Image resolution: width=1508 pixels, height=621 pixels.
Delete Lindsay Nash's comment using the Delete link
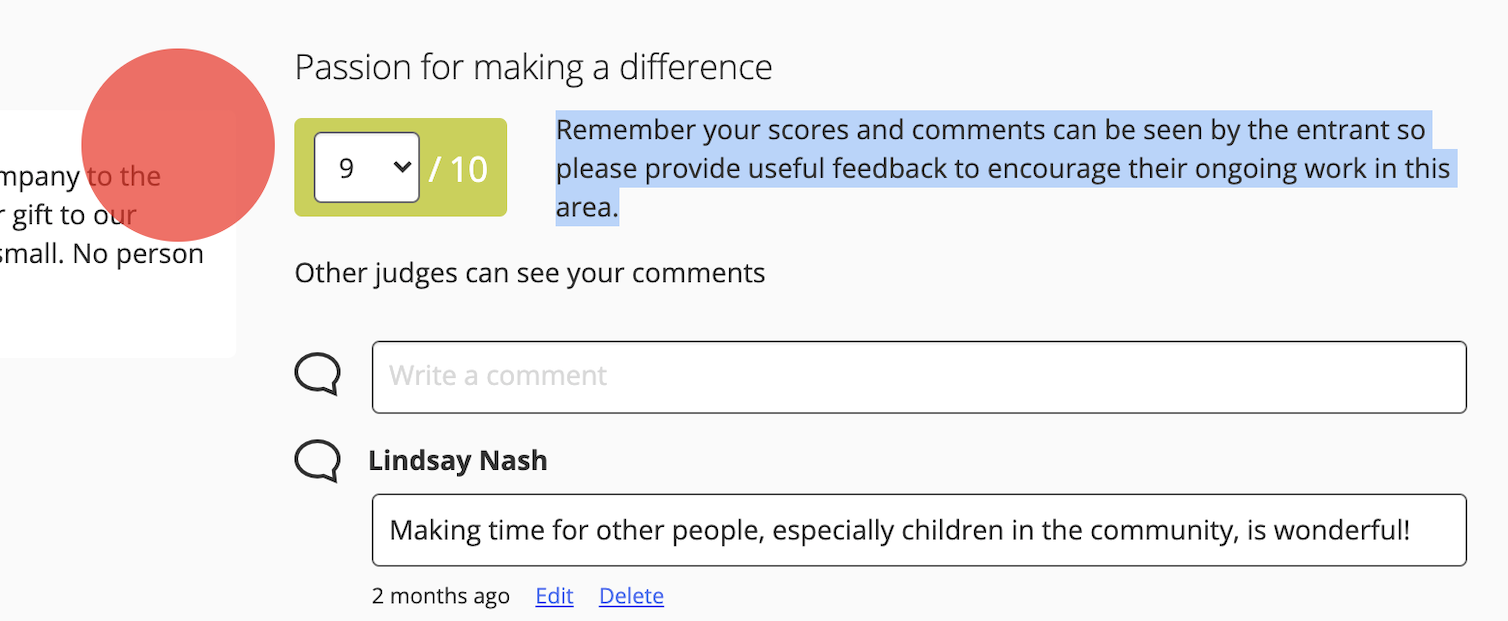(631, 595)
